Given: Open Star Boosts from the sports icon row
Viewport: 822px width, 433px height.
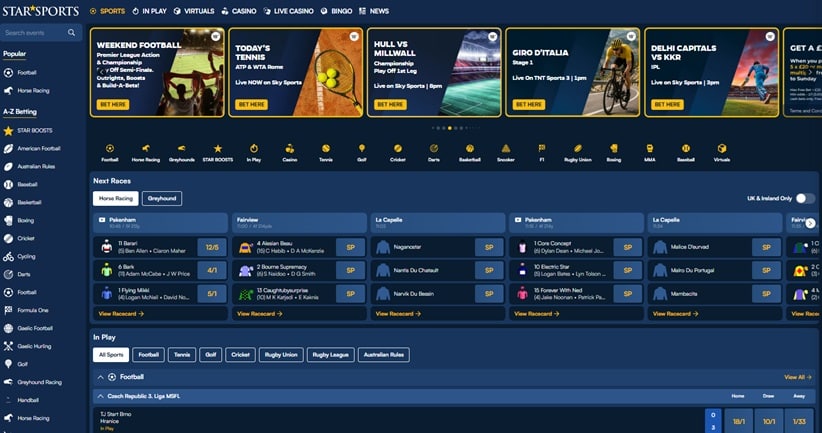Looking at the screenshot, I should 218,153.
